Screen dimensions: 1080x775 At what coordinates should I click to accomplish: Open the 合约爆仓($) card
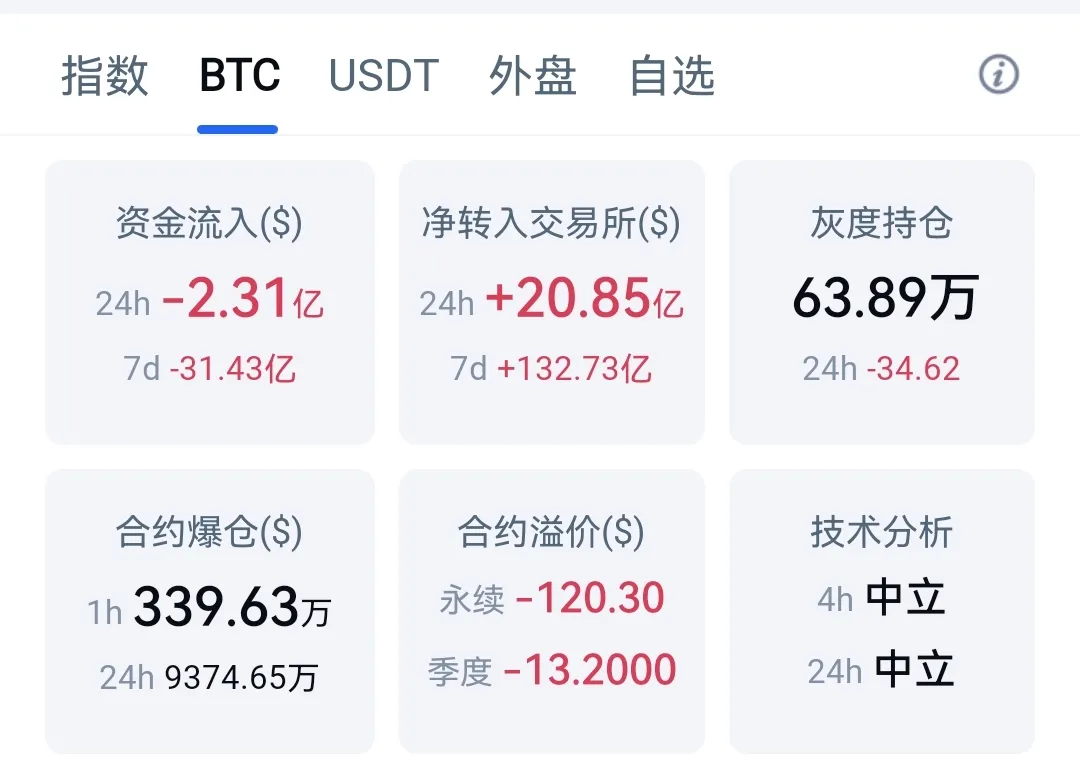(210, 612)
